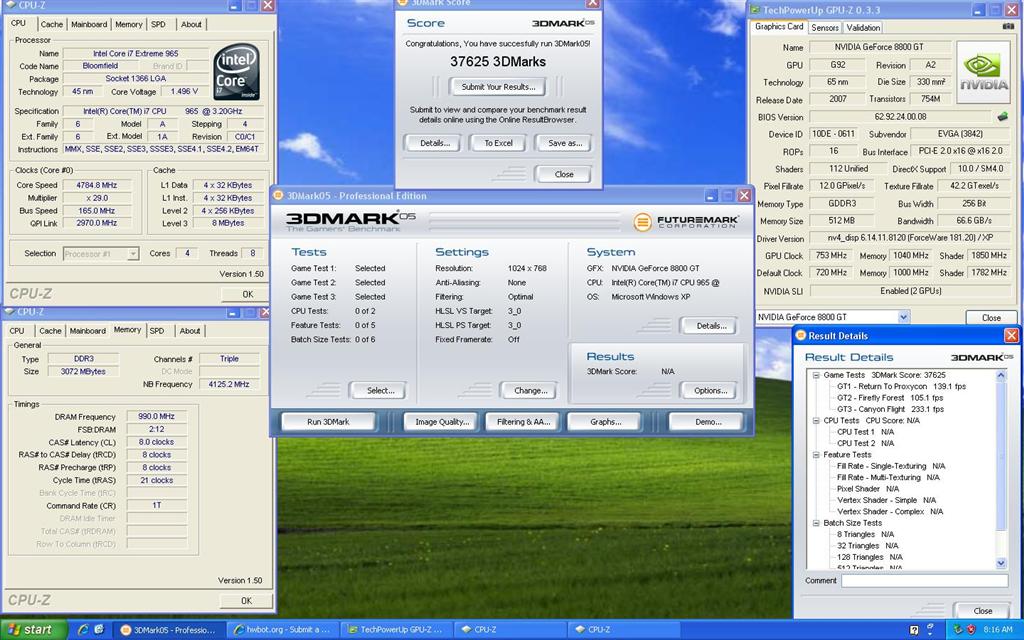The image size is (1024, 640).
Task: Click the NVIDIA SLI Enabled (2 GPUs) field
Action: pos(910,291)
